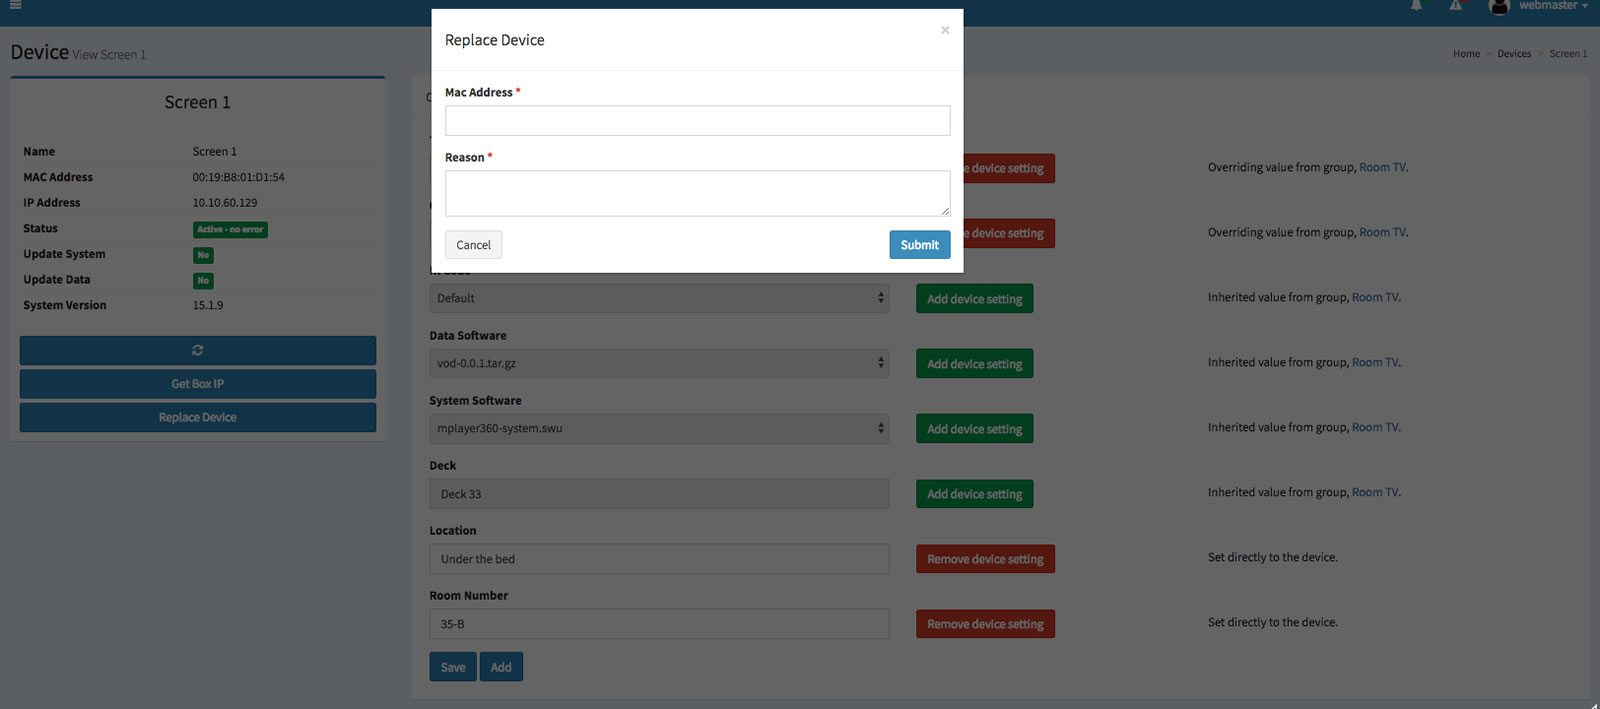This screenshot has width=1600, height=709.
Task: Remove device setting for Location
Action: pyautogui.click(x=984, y=559)
